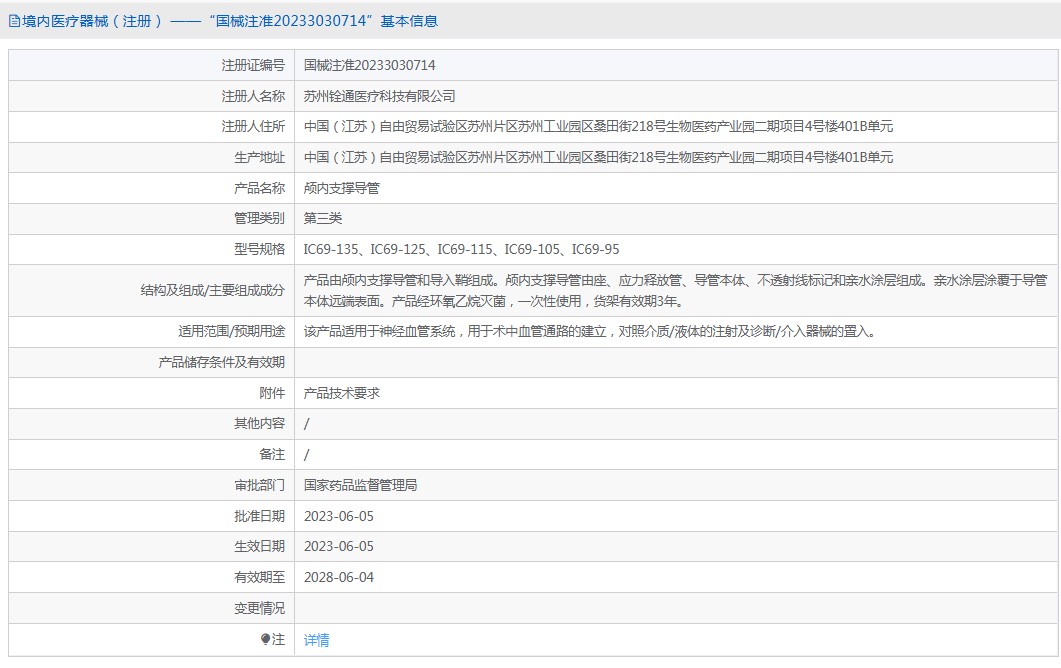This screenshot has height=668, width=1061.
Task: Click the 生效日期 value 2023-06-05
Action: (x=338, y=546)
